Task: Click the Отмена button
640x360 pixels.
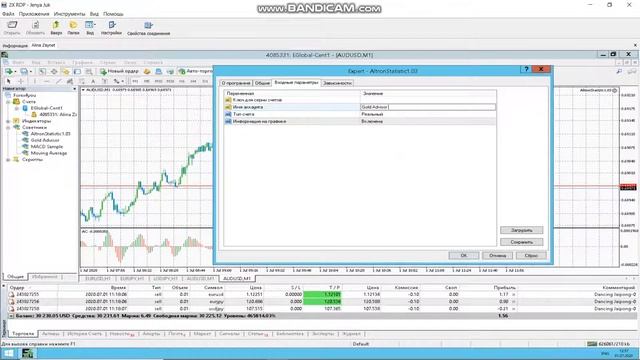Action: [x=497, y=256]
